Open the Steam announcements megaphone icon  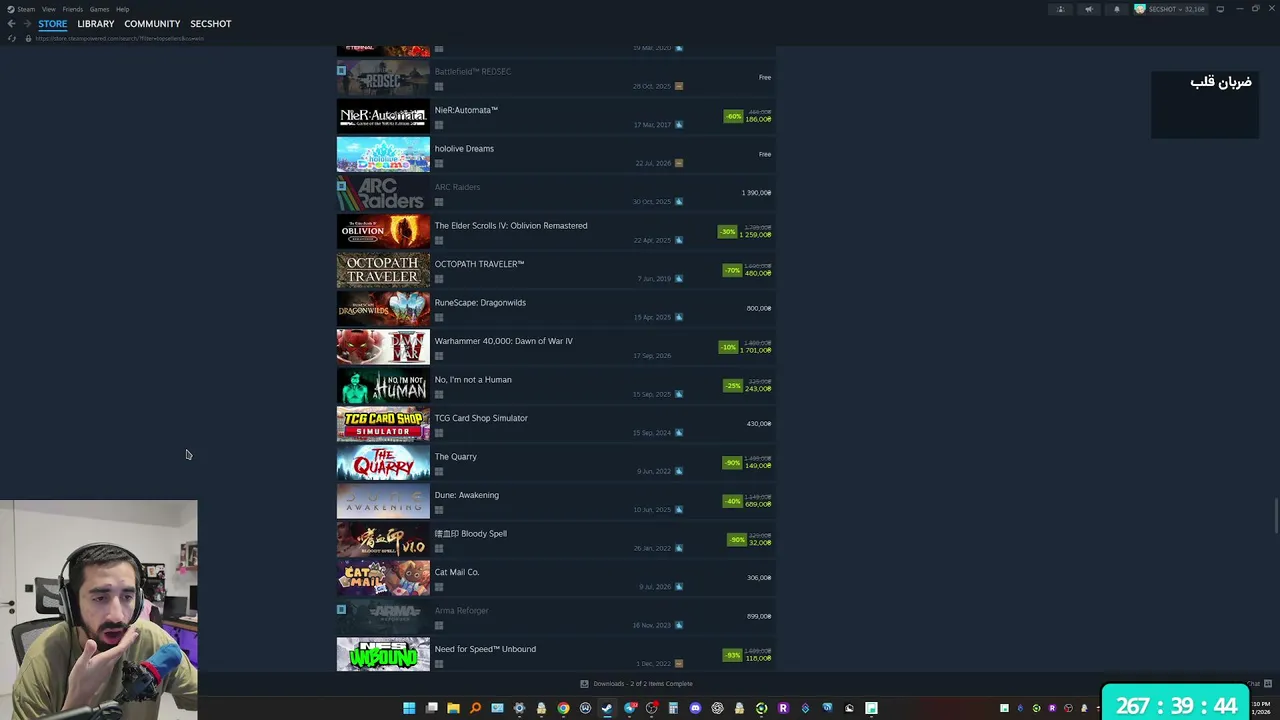[x=1089, y=9]
